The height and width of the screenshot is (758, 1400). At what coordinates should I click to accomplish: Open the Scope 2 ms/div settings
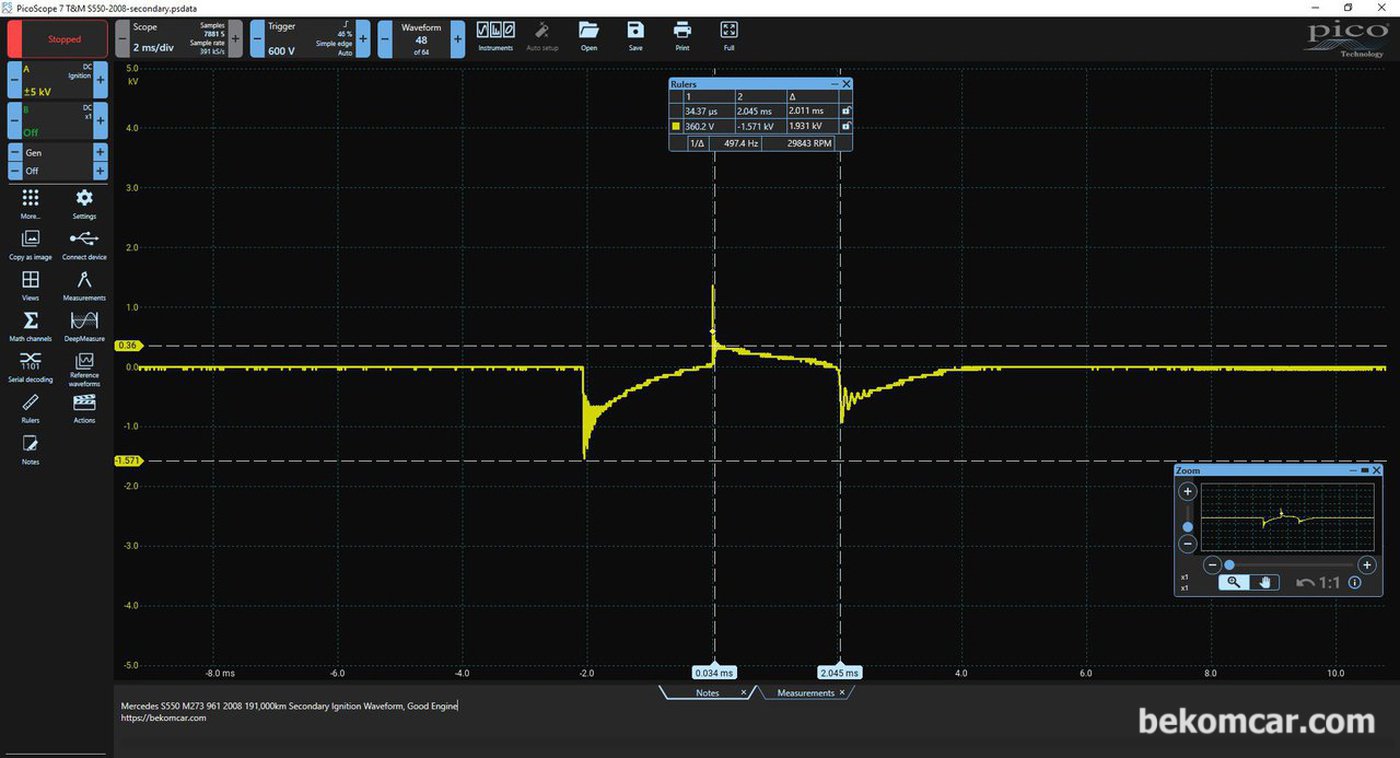(179, 39)
